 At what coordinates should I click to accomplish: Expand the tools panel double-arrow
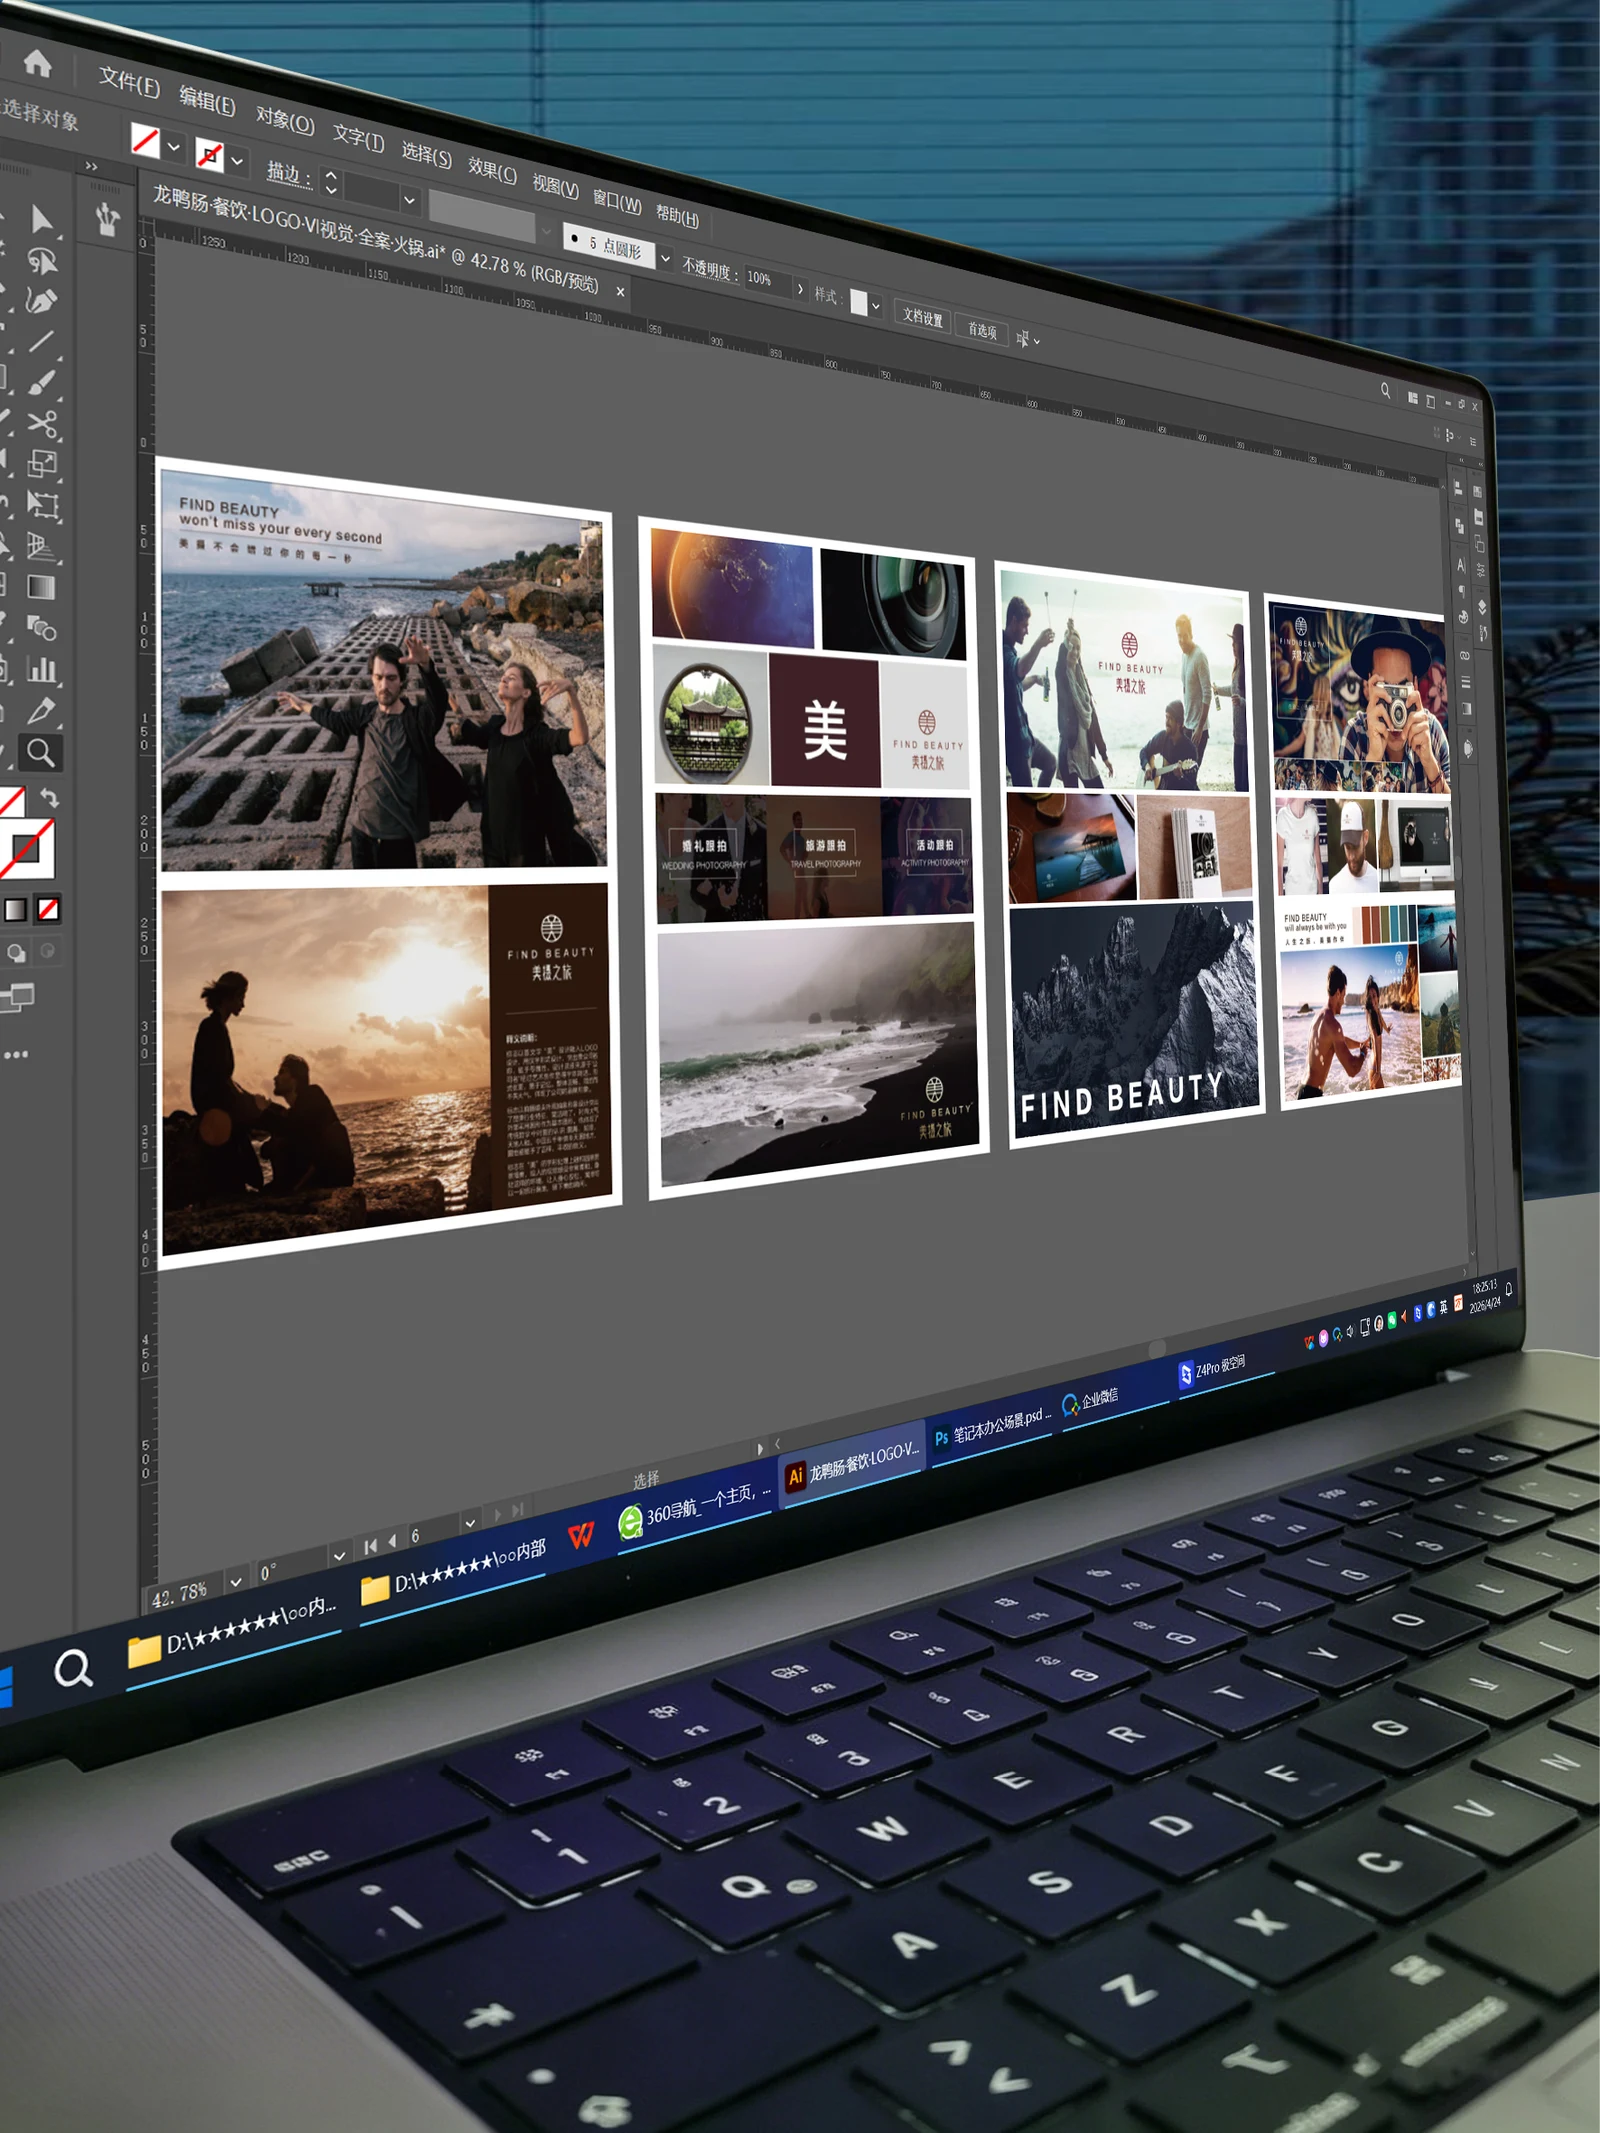91,166
